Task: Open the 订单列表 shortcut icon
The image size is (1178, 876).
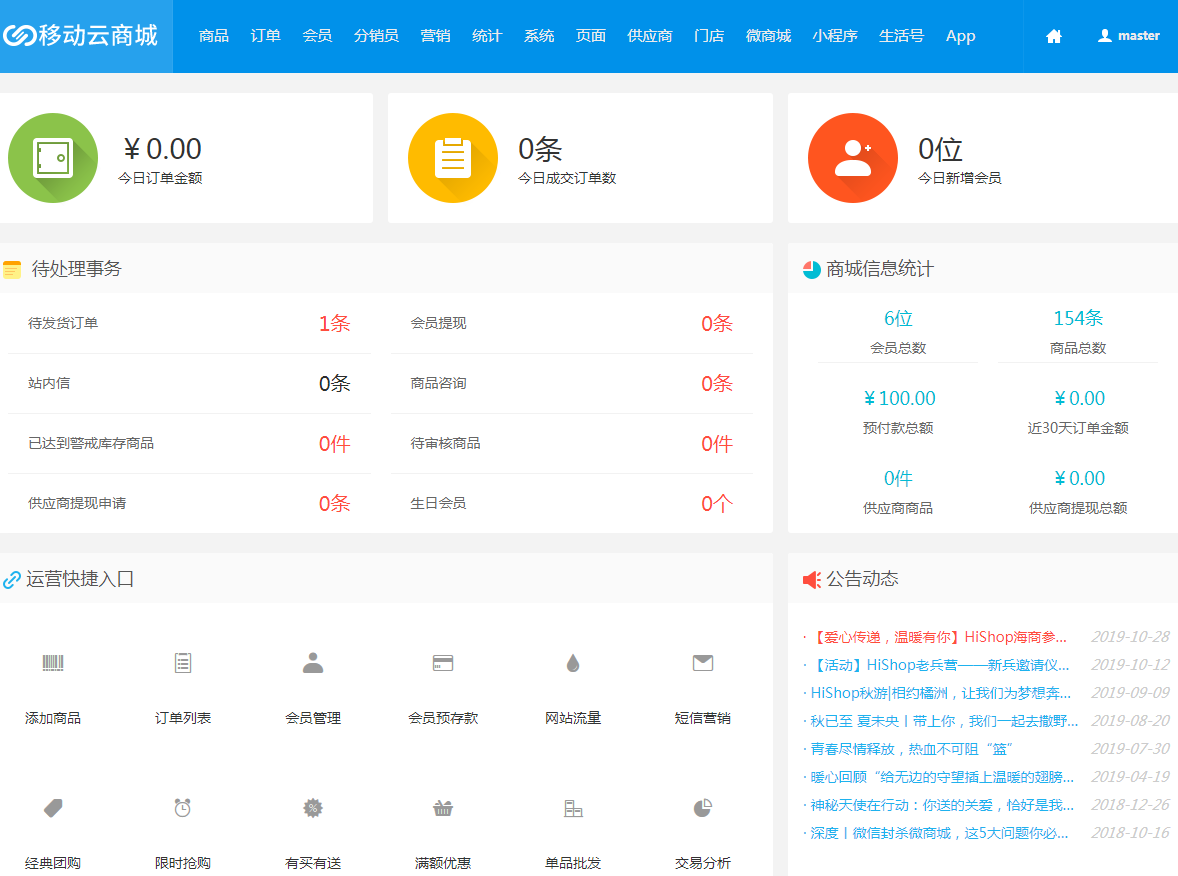Action: click(183, 663)
